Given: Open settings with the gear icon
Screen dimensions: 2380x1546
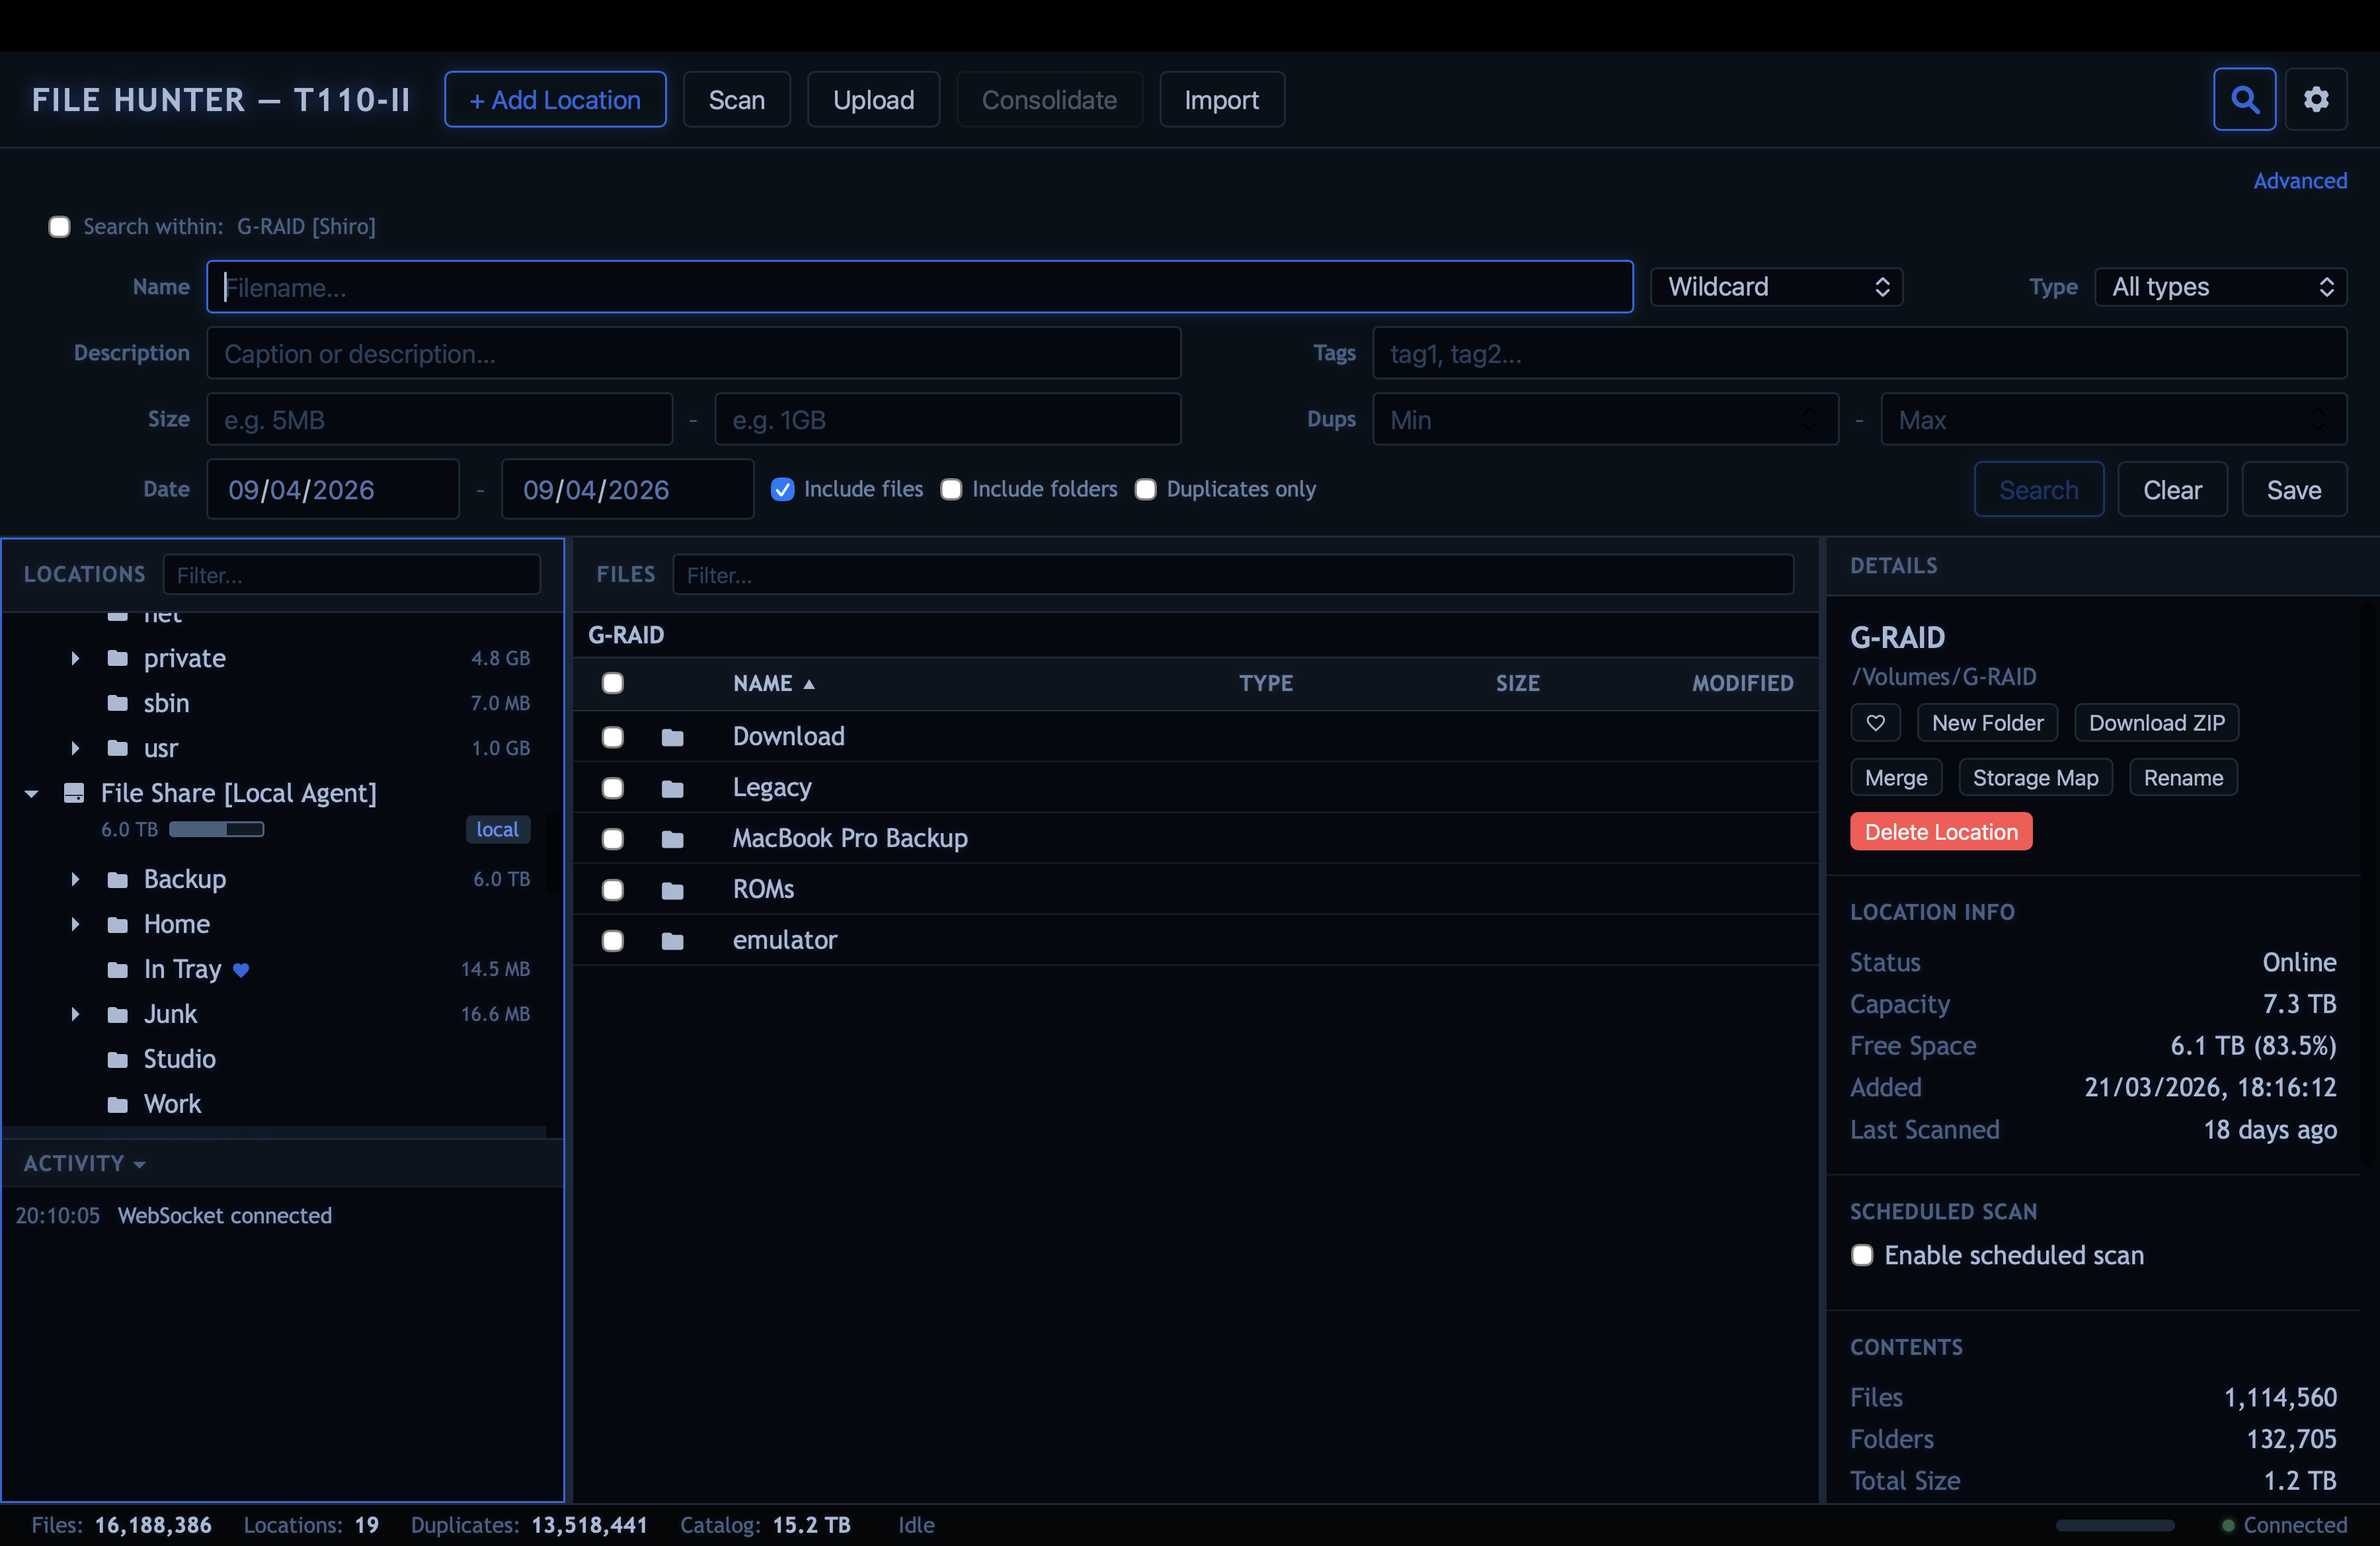Looking at the screenshot, I should (x=2318, y=99).
